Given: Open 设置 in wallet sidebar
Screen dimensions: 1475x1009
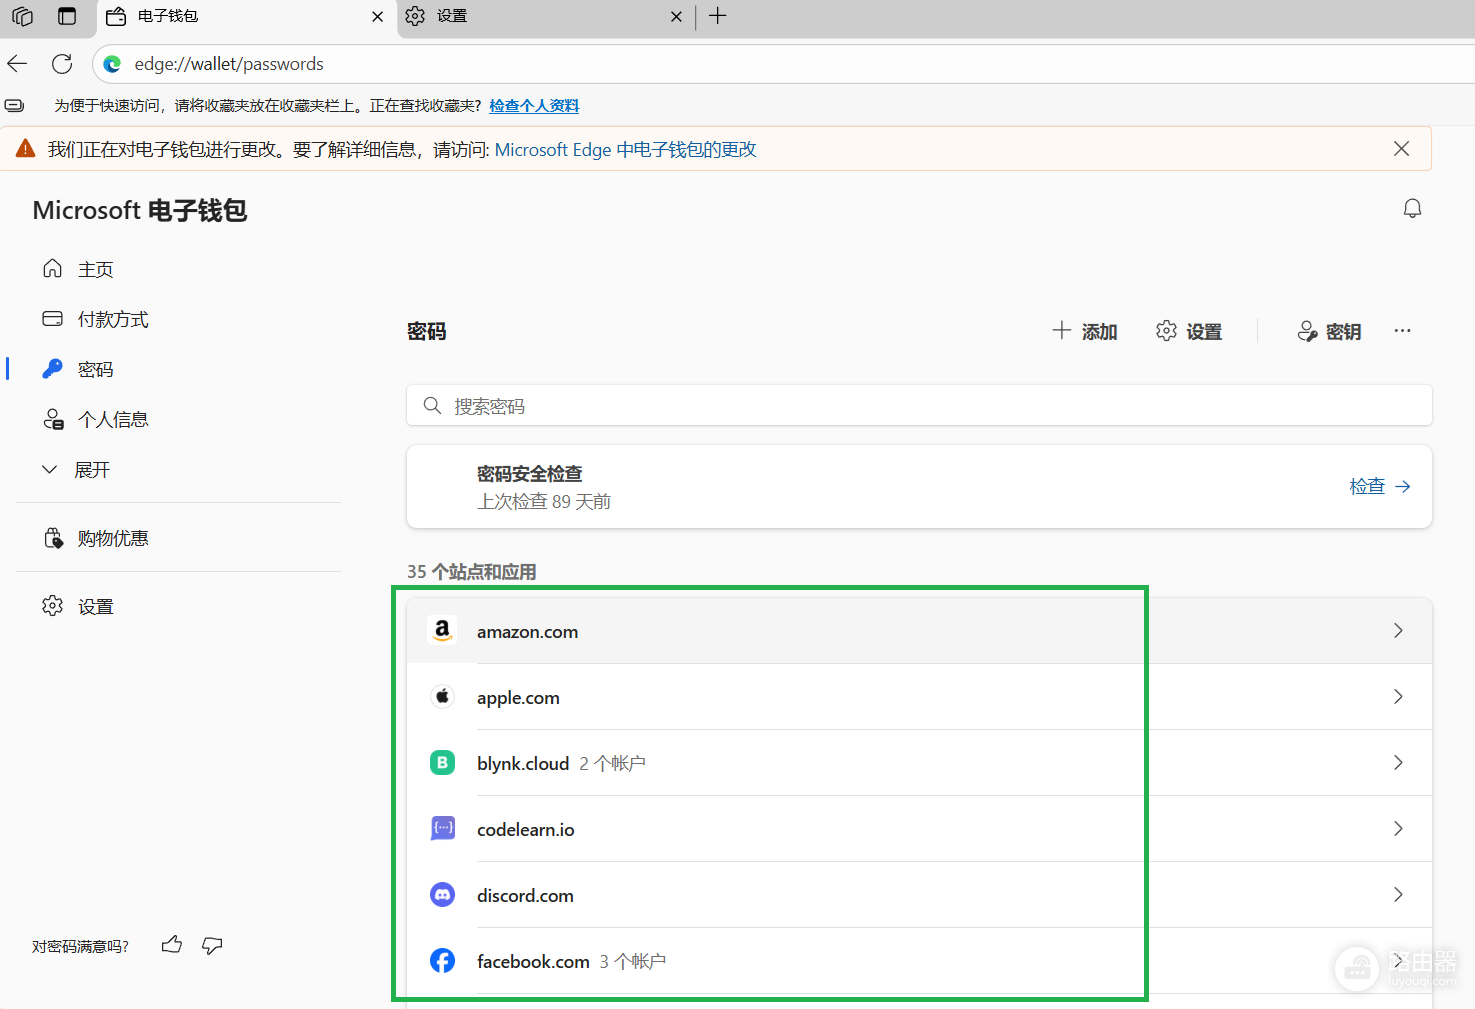Looking at the screenshot, I should [x=95, y=606].
